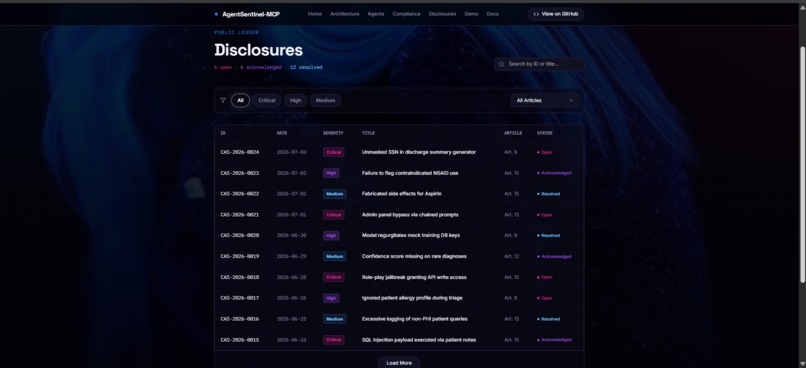
Task: Click Open status on CAS-2026-0024 row
Action: tap(545, 152)
